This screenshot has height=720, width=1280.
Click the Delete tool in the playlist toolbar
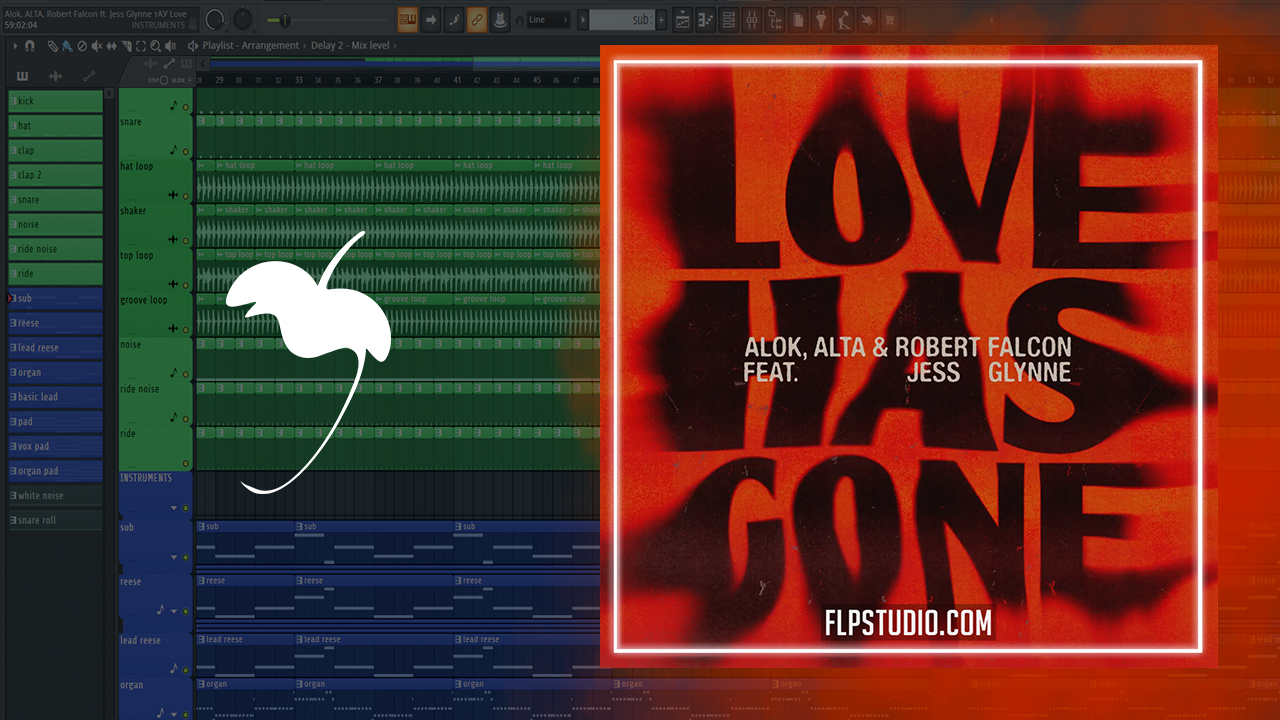click(81, 46)
